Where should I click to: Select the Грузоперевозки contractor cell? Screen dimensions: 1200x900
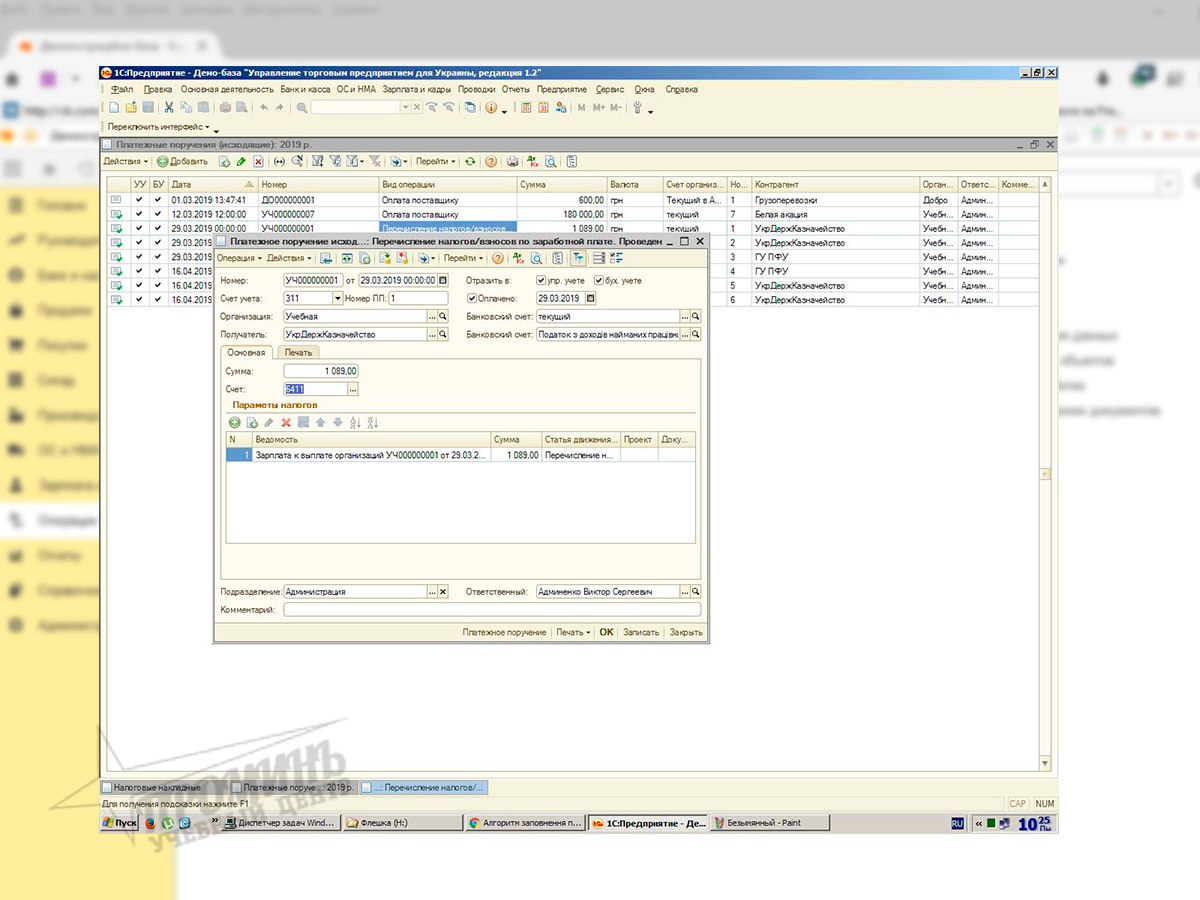tap(835, 200)
